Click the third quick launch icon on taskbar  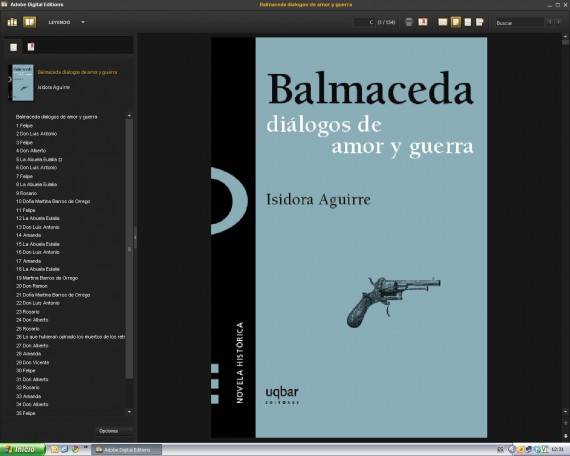click(75, 449)
